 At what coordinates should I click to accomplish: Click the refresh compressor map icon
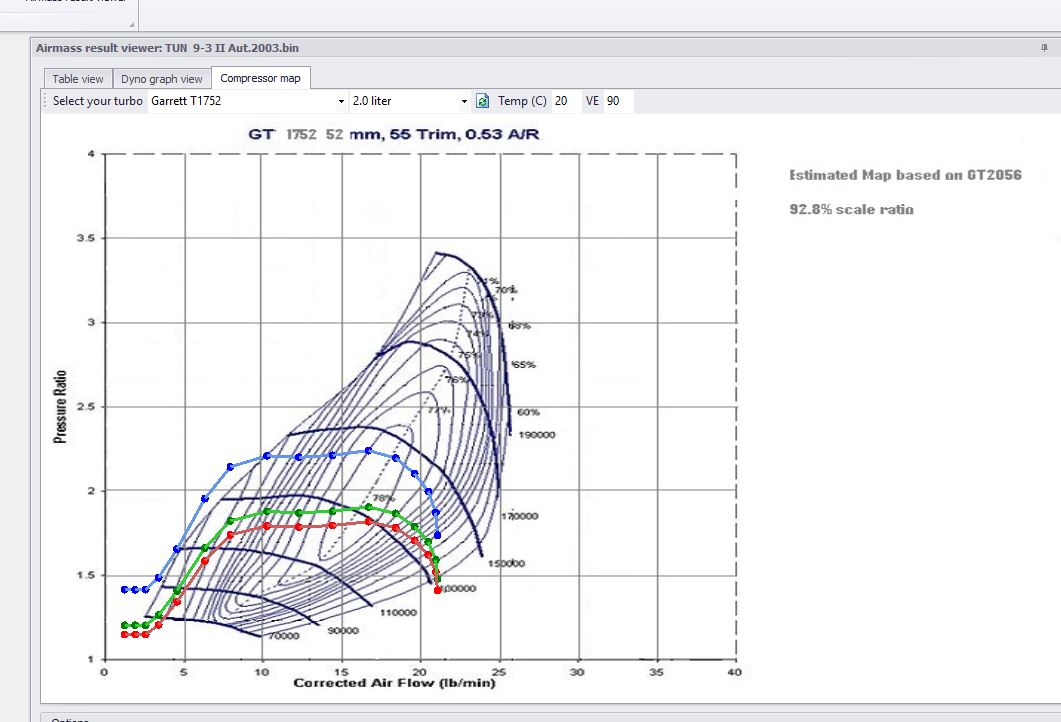click(x=482, y=101)
